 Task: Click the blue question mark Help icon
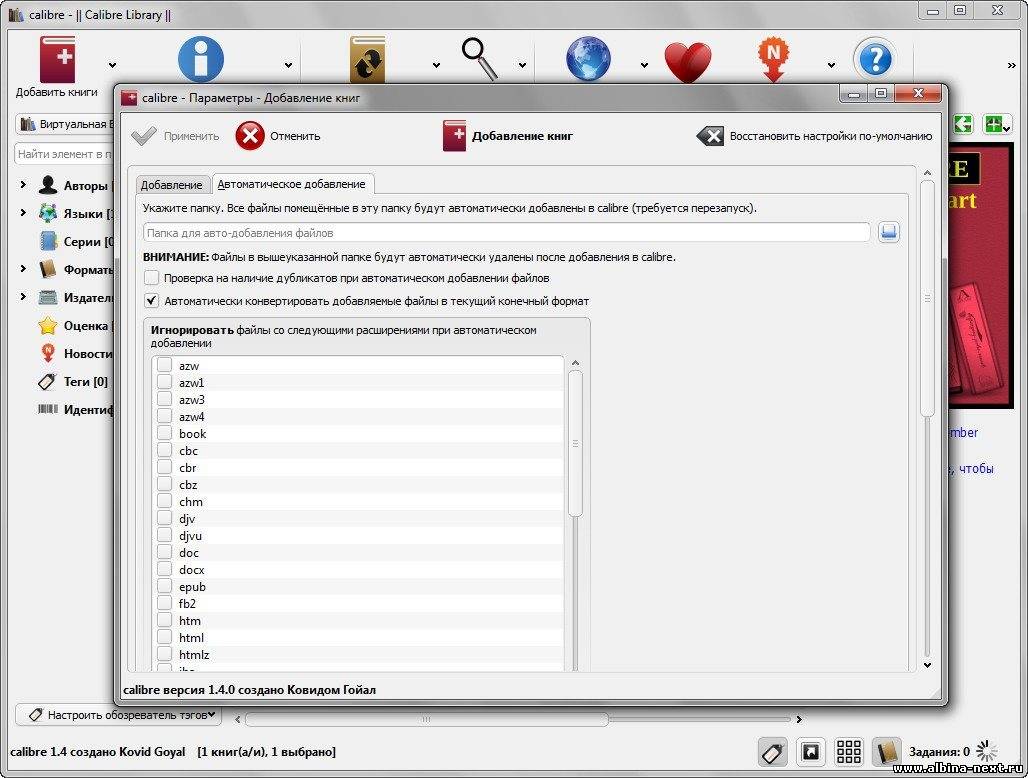(x=875, y=60)
